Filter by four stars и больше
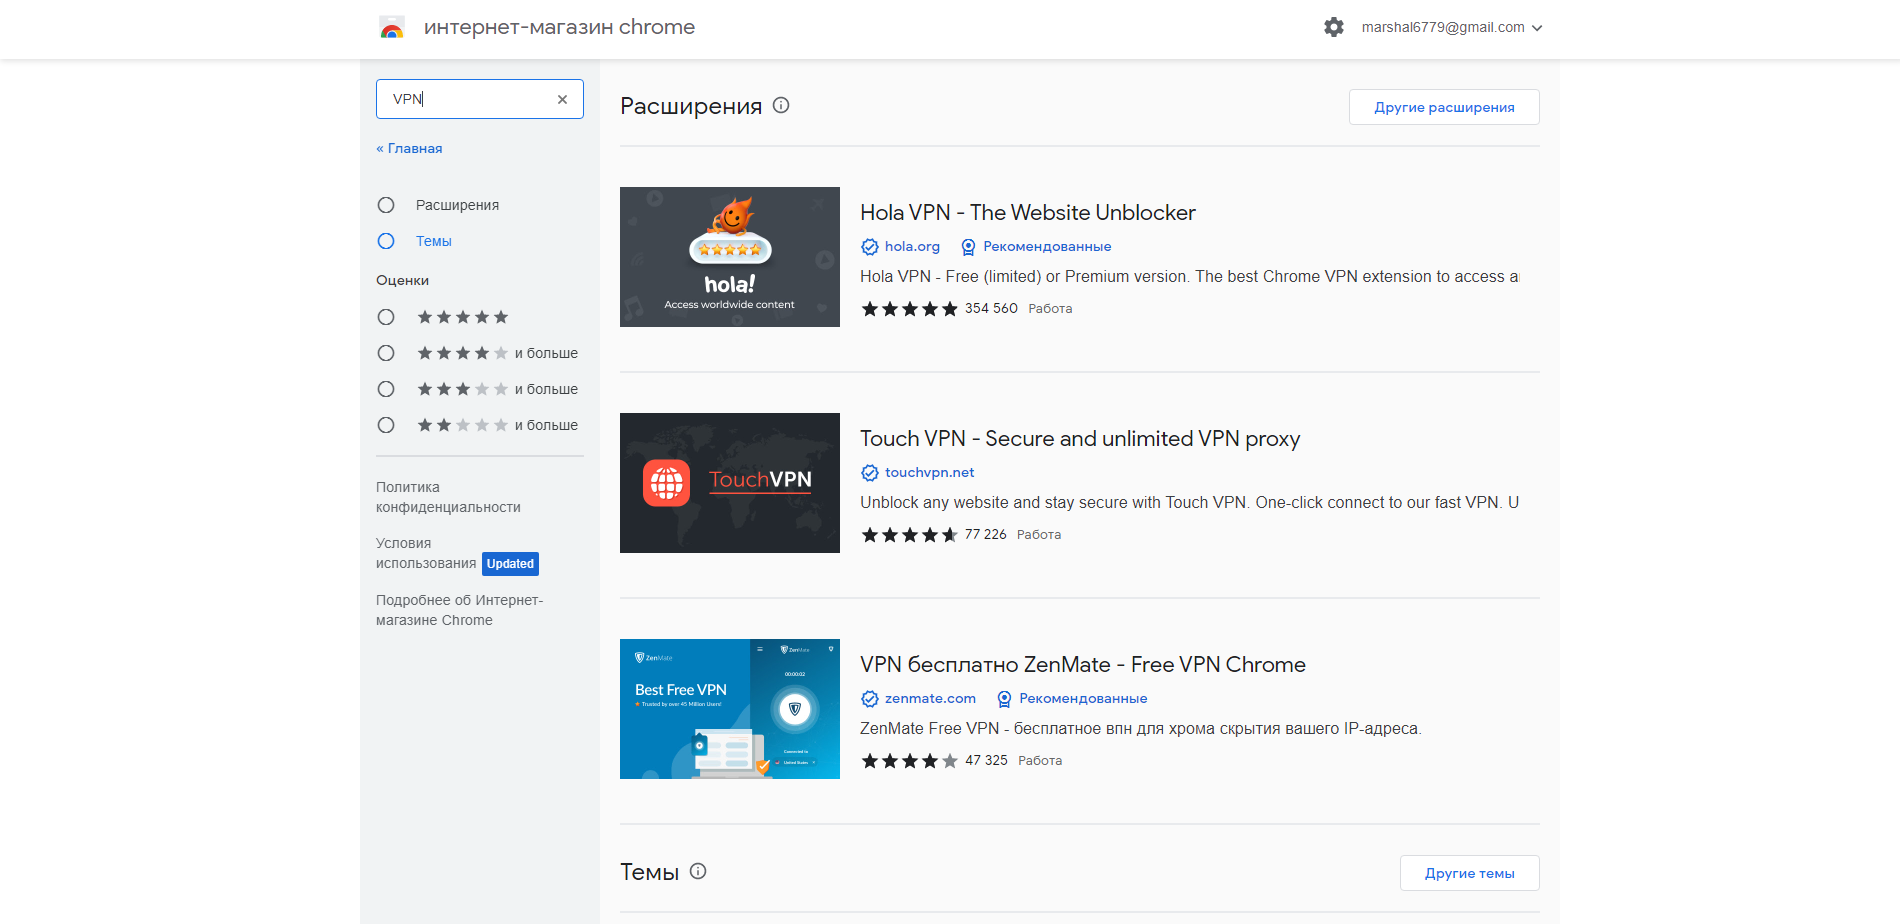This screenshot has width=1900, height=924. (386, 353)
